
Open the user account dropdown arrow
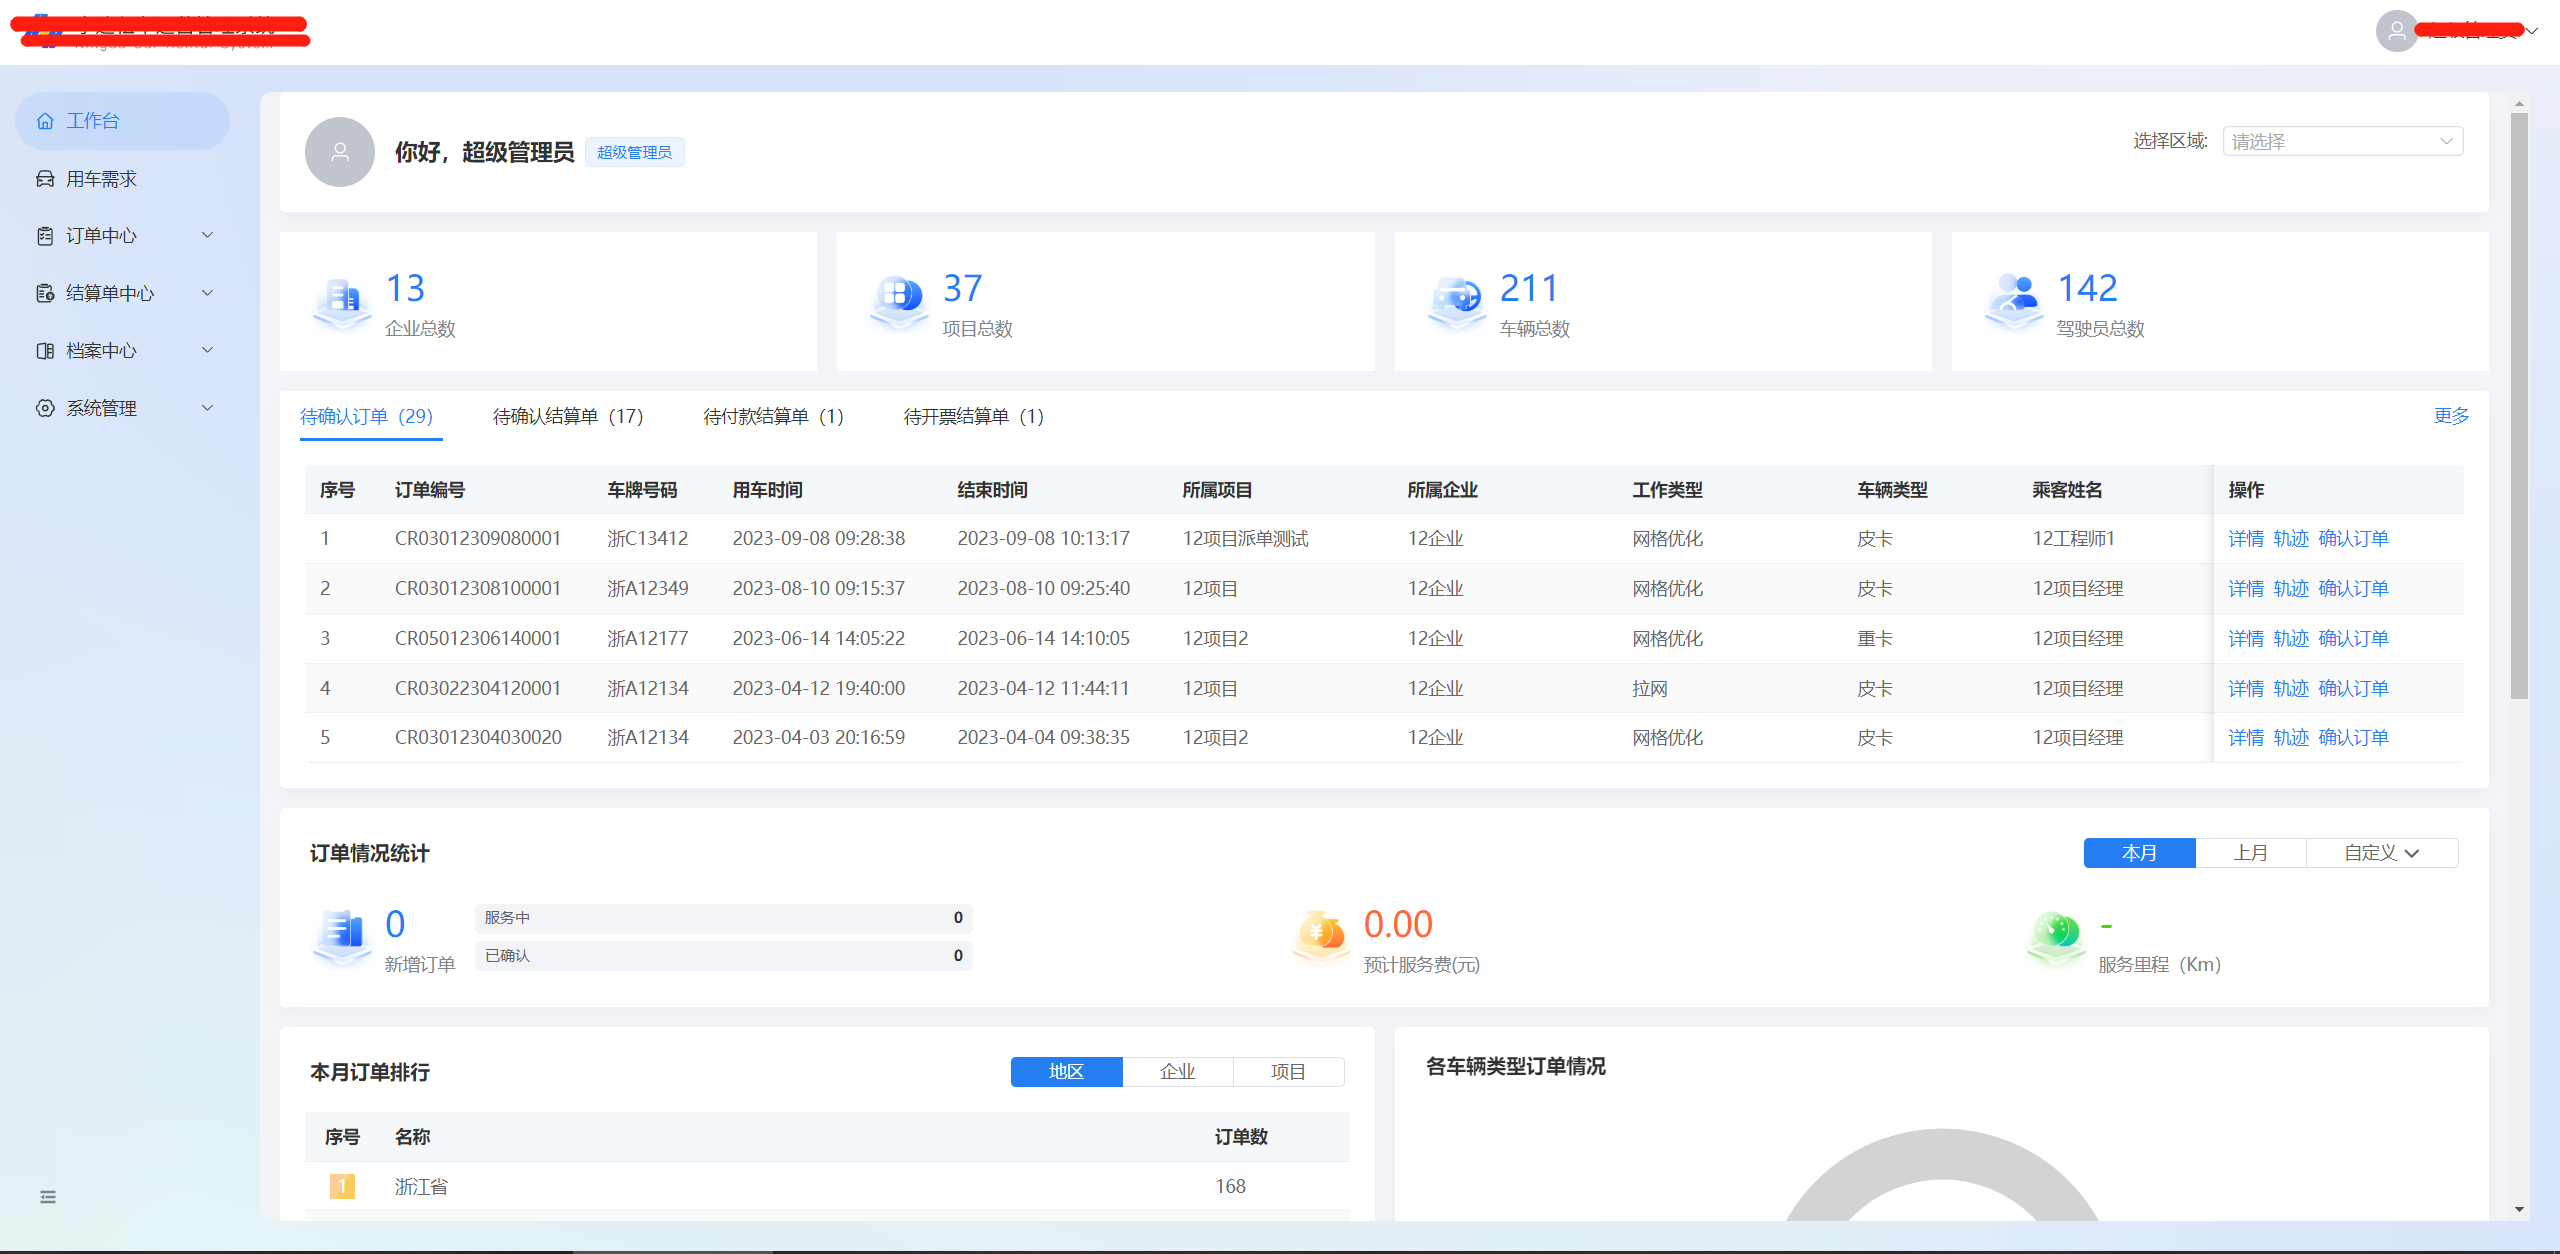pyautogui.click(x=2532, y=31)
